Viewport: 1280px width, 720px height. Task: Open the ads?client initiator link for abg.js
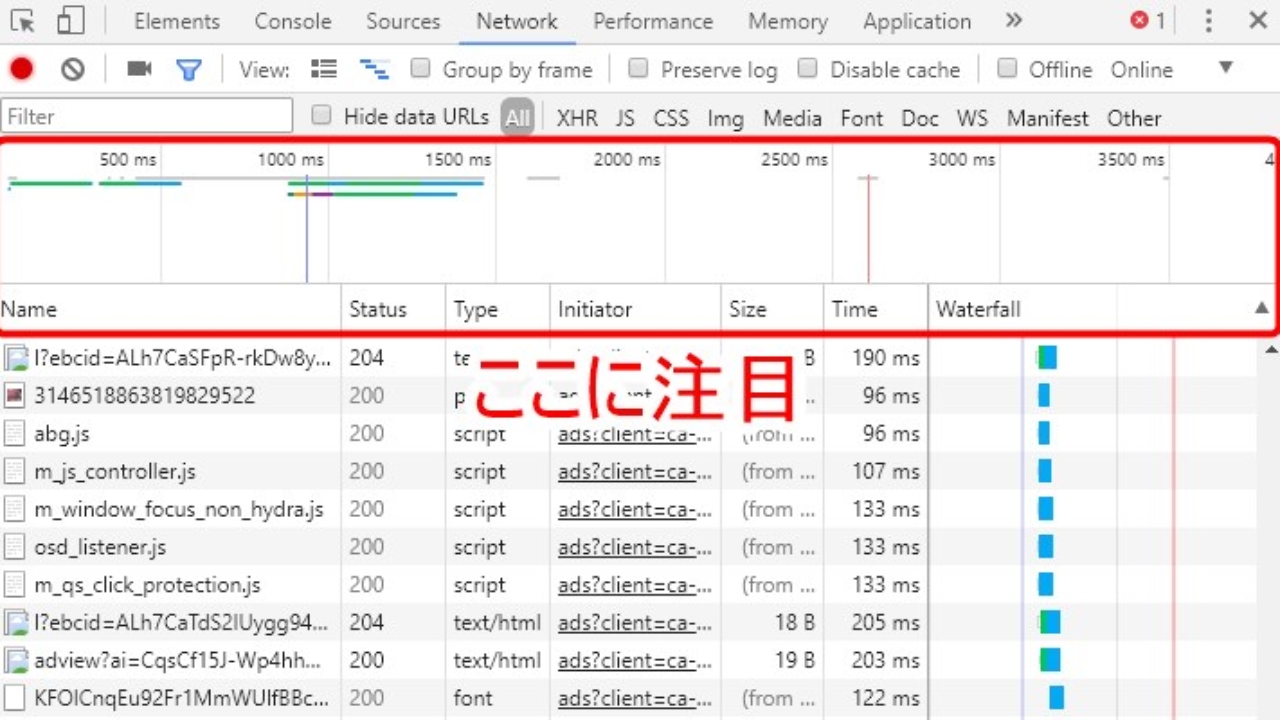tap(634, 434)
